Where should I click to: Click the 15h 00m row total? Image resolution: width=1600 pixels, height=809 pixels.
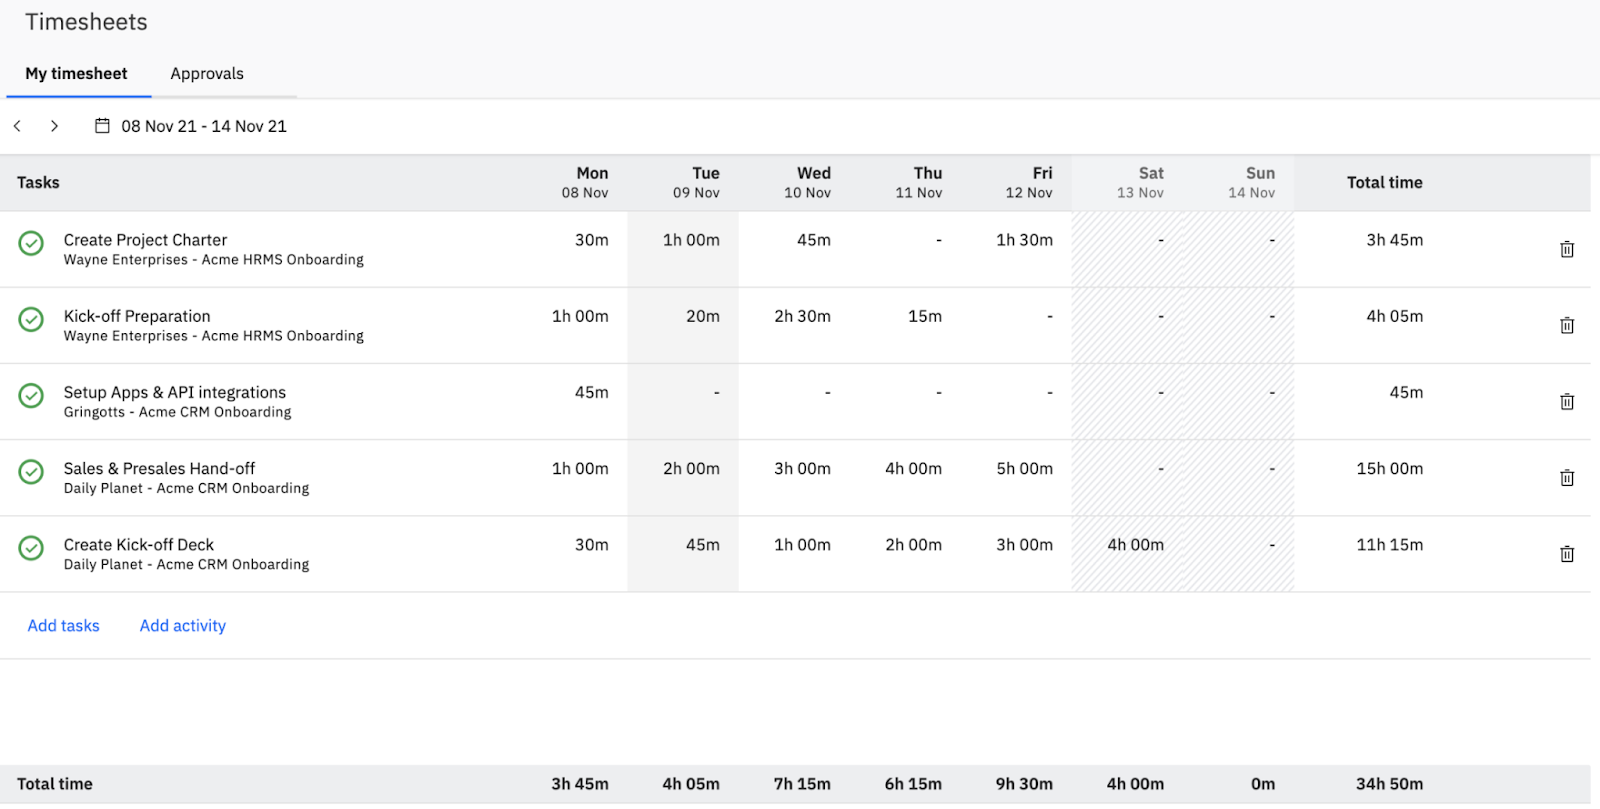tap(1389, 468)
